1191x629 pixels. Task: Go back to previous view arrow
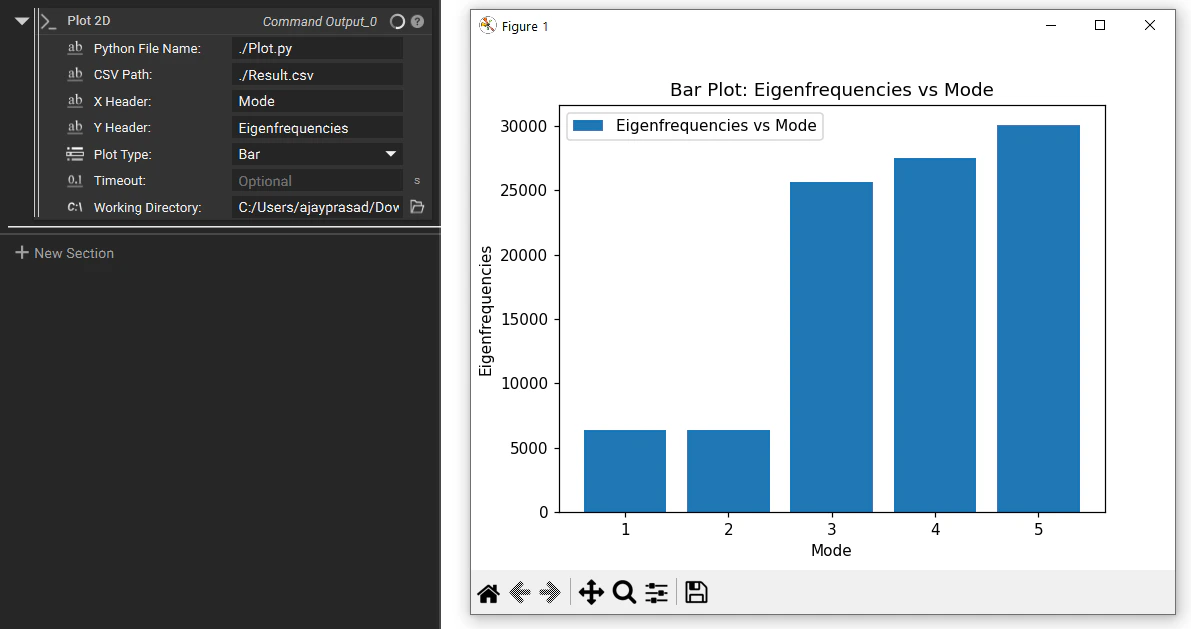point(520,593)
